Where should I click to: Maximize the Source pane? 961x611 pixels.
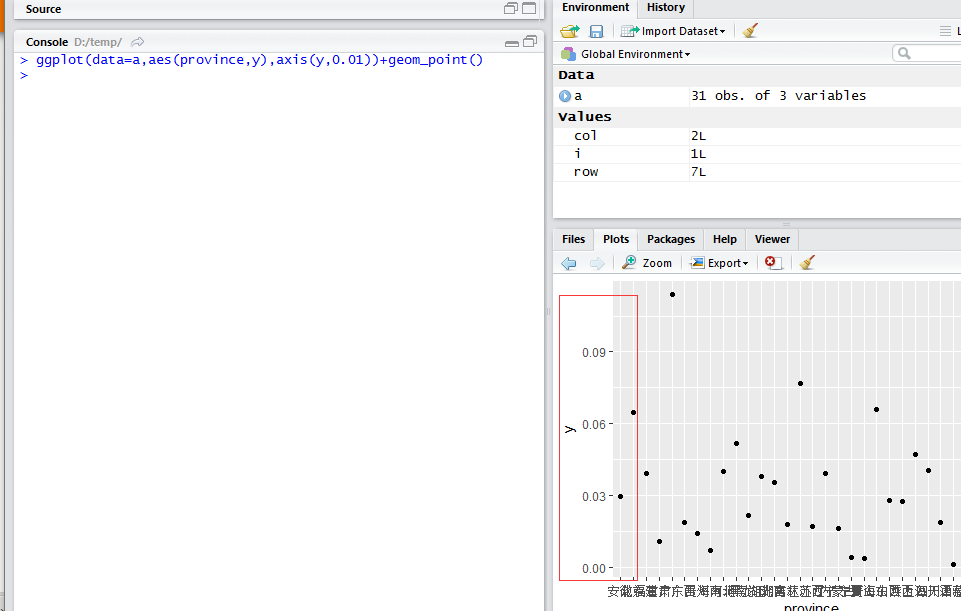point(529,8)
